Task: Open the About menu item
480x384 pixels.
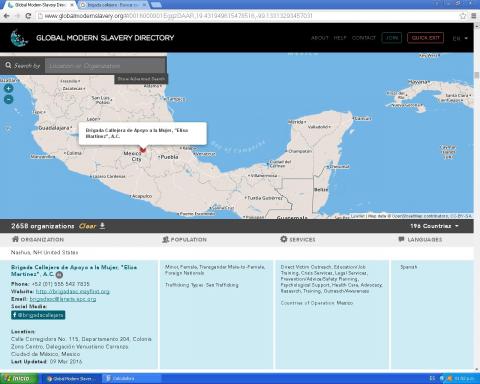Action: pyautogui.click(x=320, y=38)
